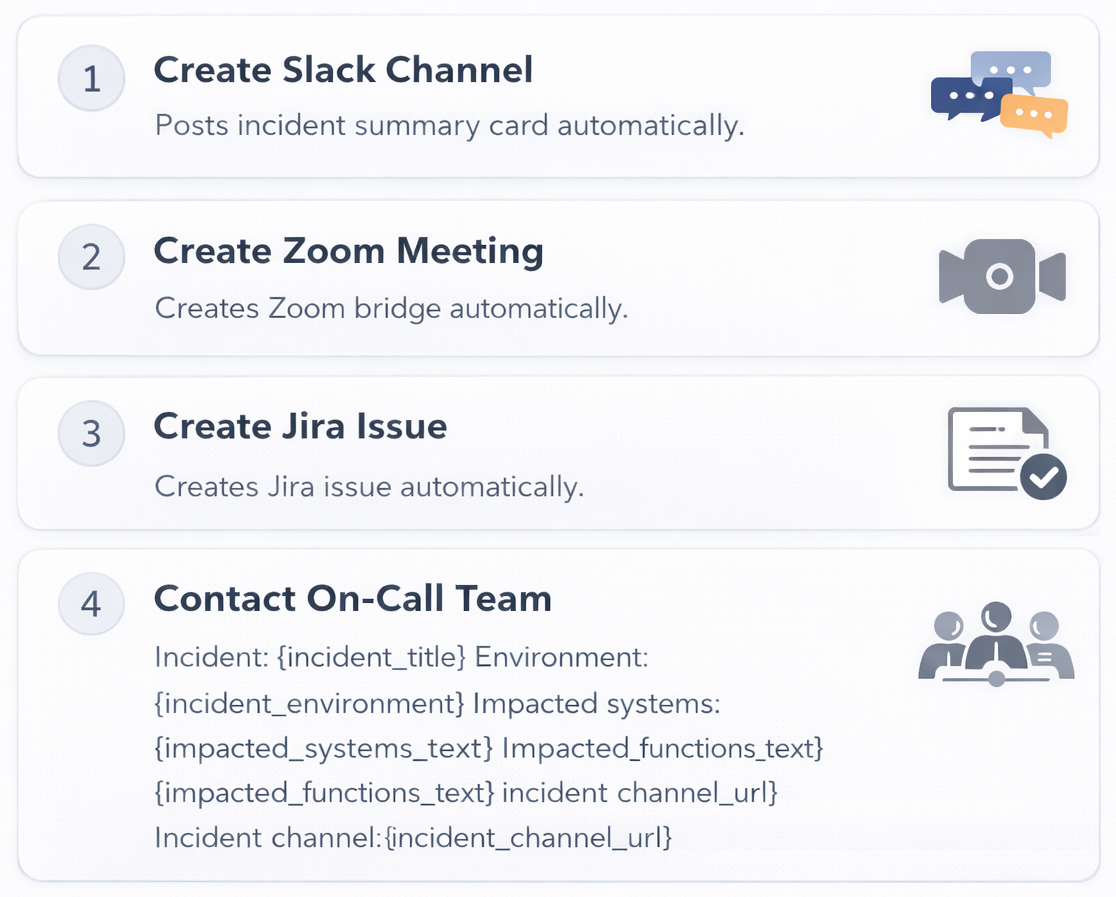This screenshot has width=1116, height=897.
Task: Click 'Creates Zoom bridge automatically' description
Action: [x=391, y=308]
